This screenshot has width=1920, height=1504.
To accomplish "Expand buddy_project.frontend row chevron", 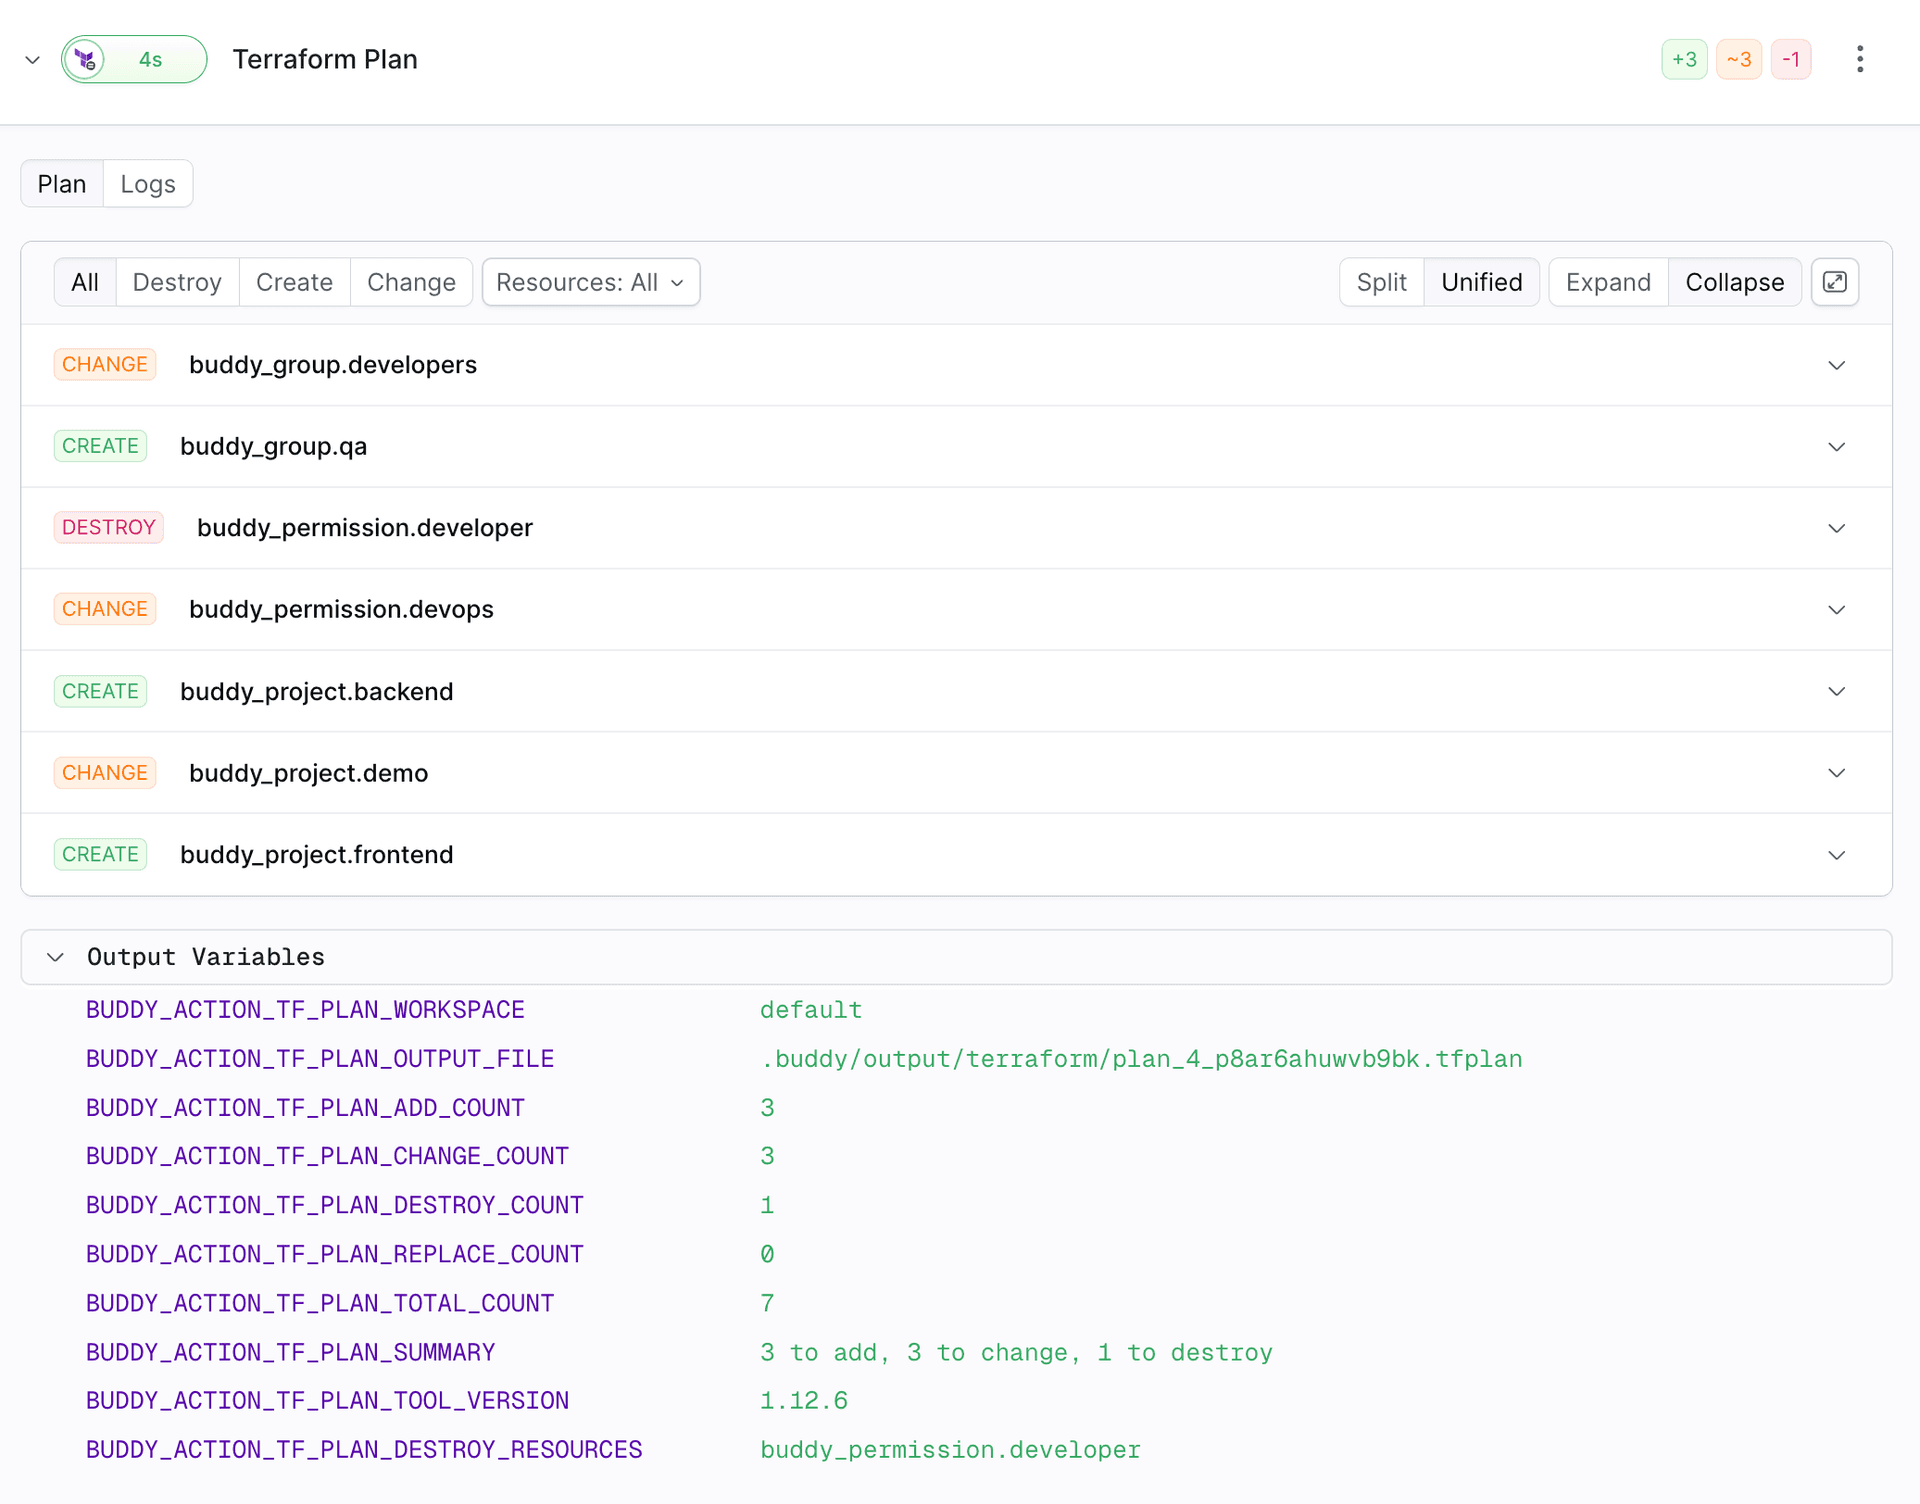I will [1837, 855].
